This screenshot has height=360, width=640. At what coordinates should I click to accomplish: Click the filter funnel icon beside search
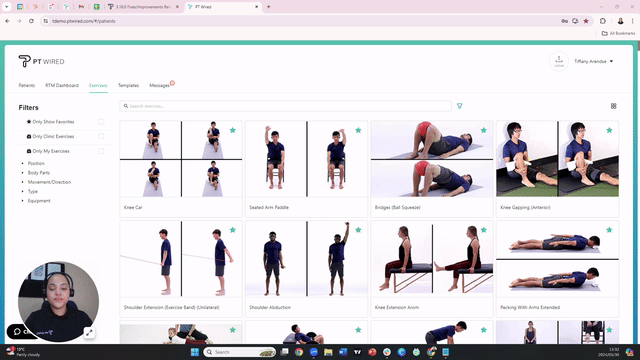(x=459, y=106)
